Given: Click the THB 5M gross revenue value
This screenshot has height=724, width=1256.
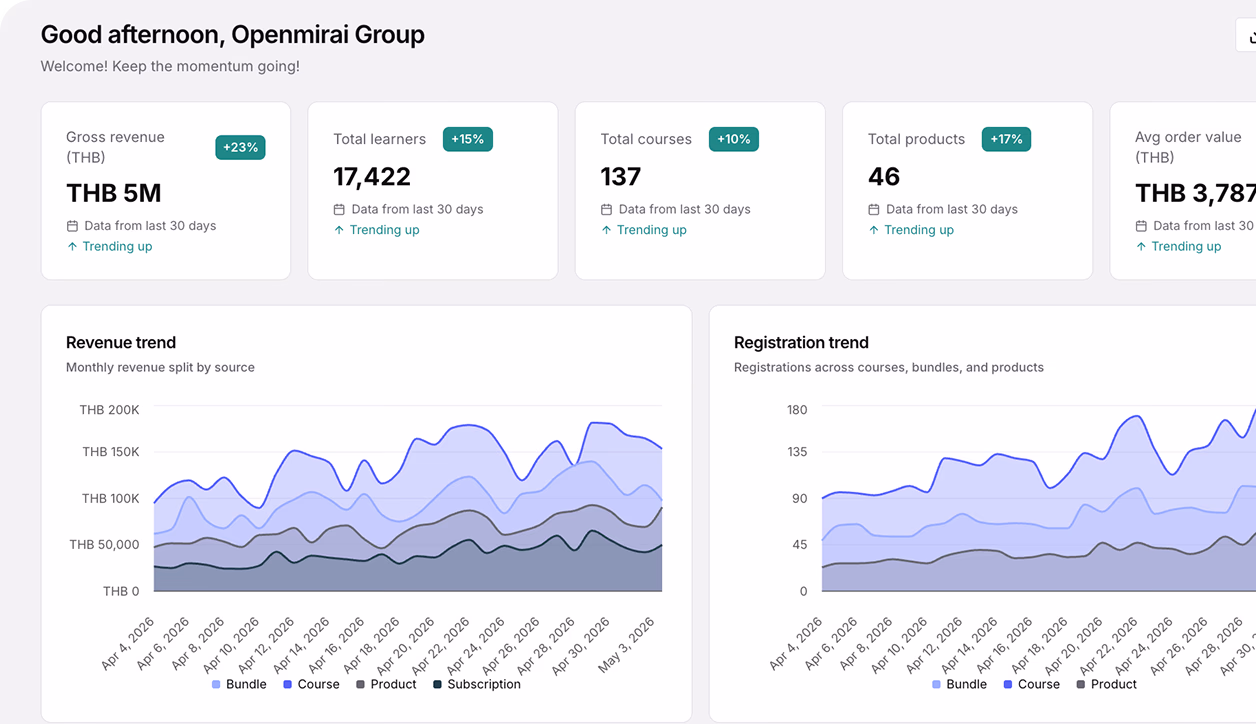Looking at the screenshot, I should (114, 193).
